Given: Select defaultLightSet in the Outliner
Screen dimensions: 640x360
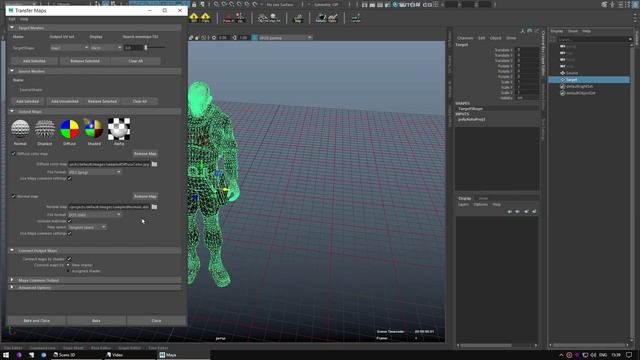Looking at the screenshot, I should tap(579, 87).
